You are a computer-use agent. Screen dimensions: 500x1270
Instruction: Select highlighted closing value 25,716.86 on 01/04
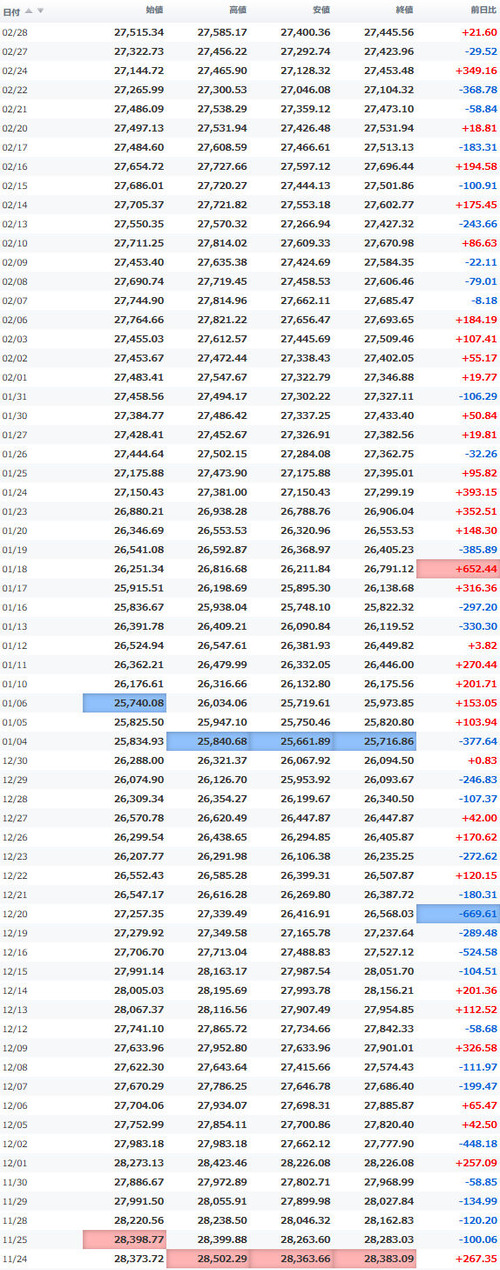tap(374, 741)
